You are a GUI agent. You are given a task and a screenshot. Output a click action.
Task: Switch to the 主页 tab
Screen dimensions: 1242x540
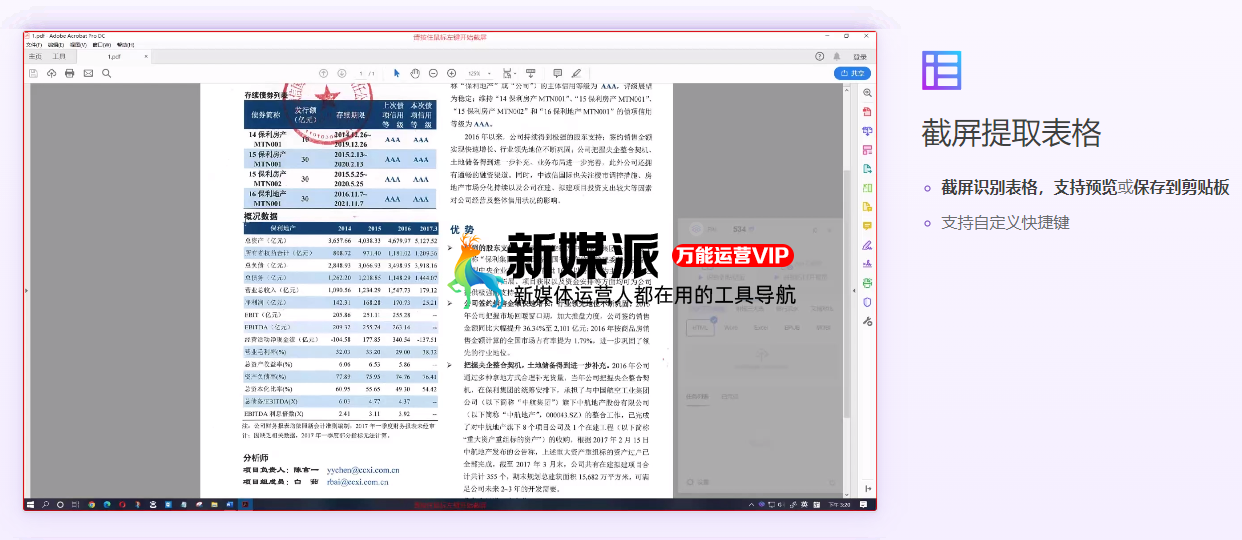coord(35,56)
